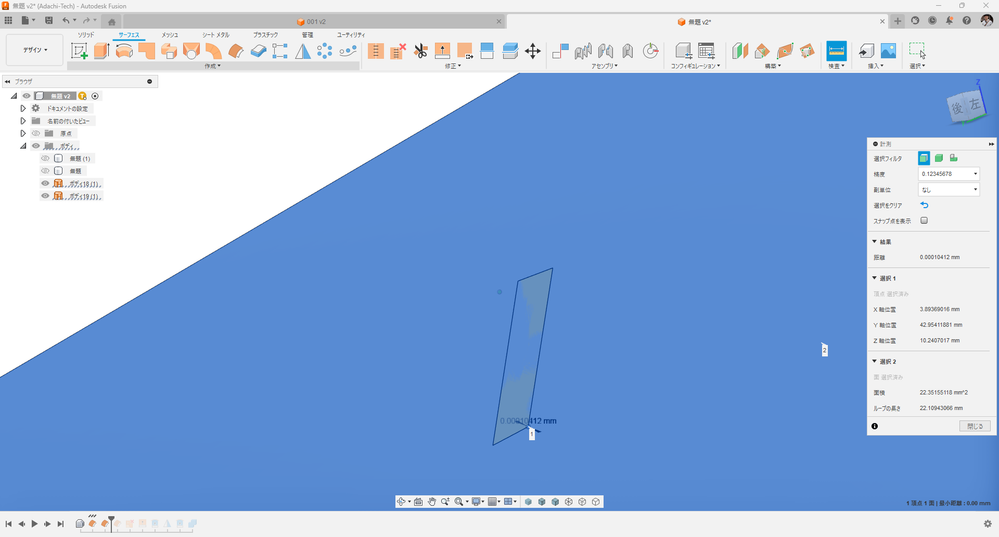Switch to the ソリッド tab
999x537 pixels.
click(86, 35)
